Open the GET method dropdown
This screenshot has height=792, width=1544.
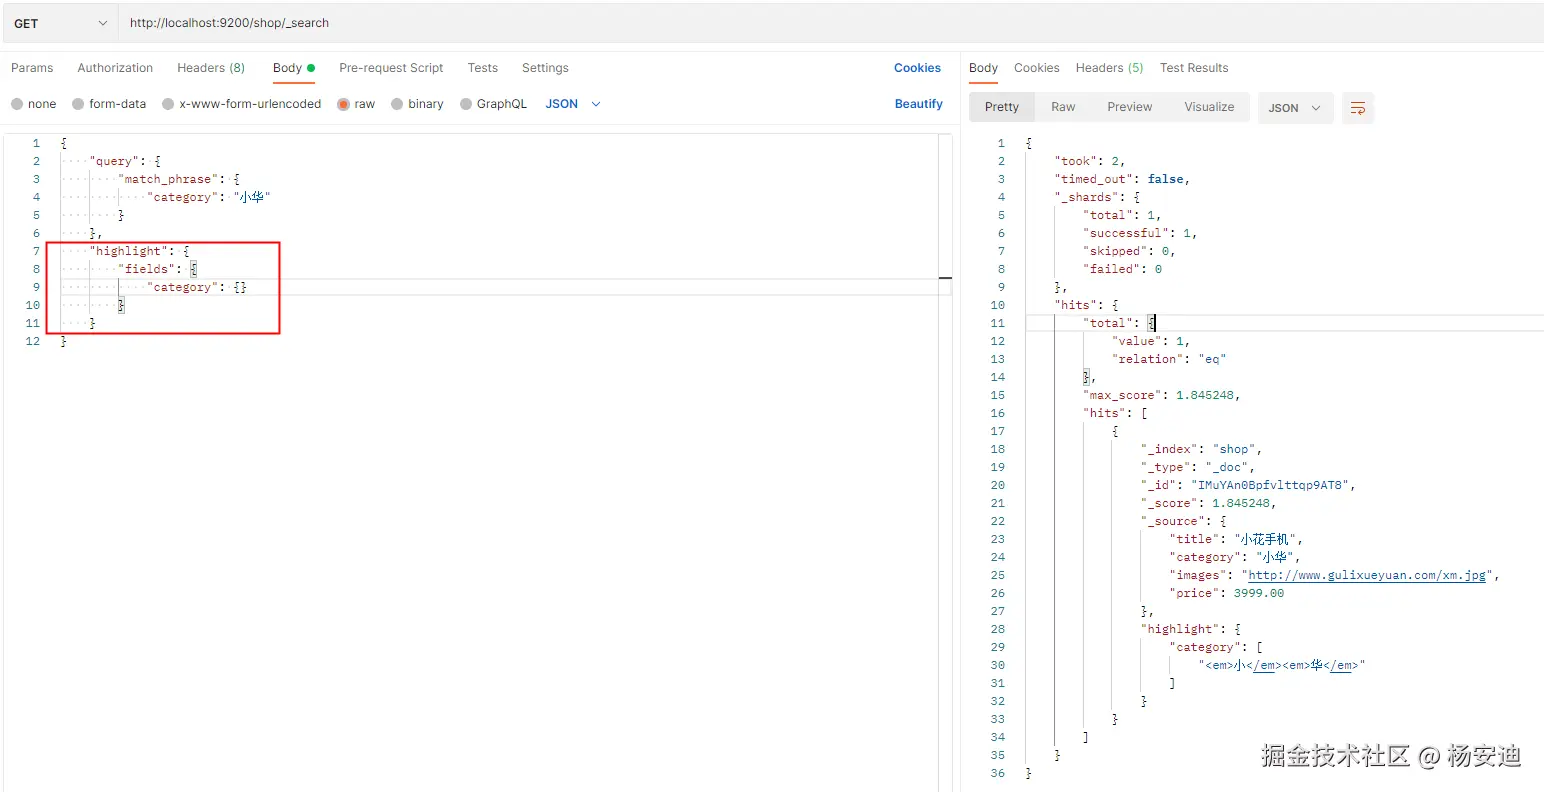click(60, 23)
